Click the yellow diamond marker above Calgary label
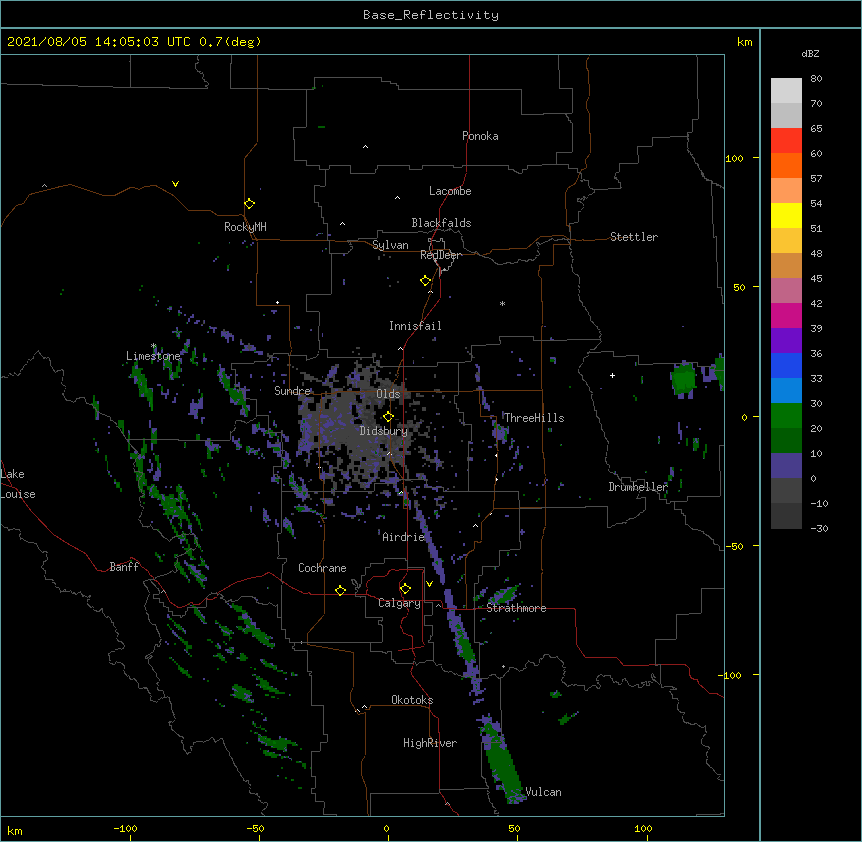The image size is (862, 842). (405, 589)
